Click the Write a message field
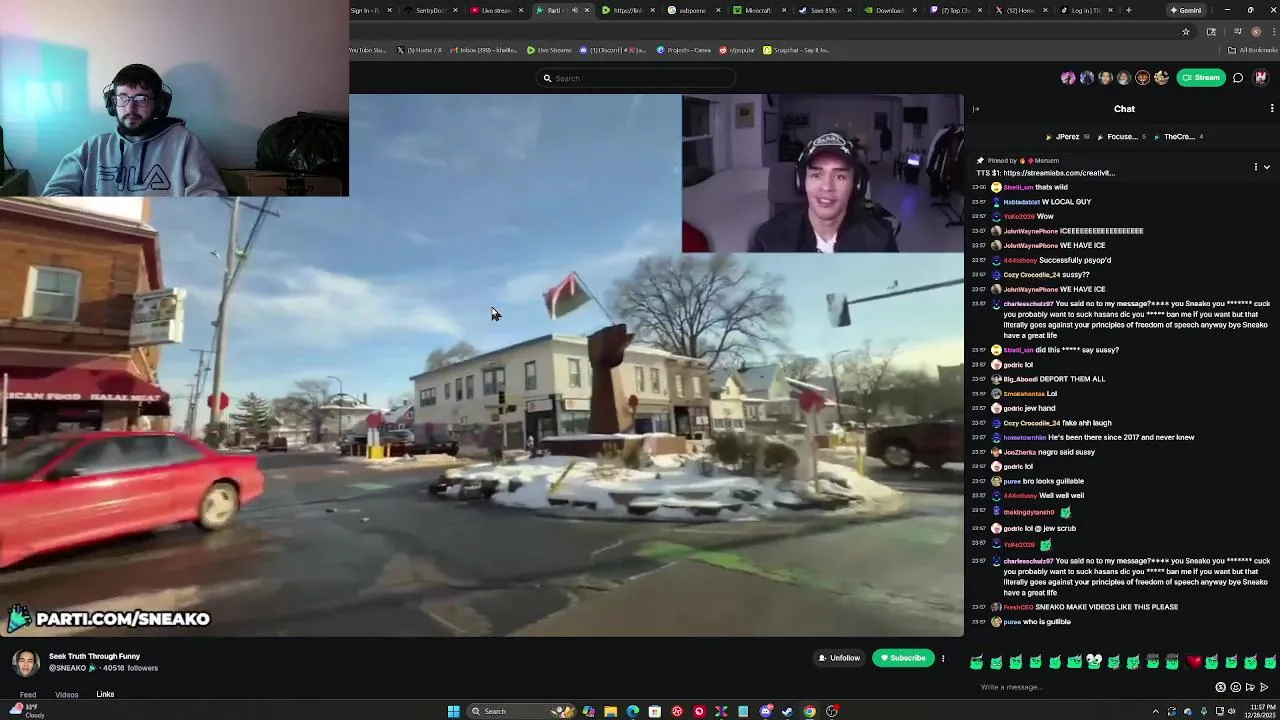The height and width of the screenshot is (720, 1280). [x=1090, y=687]
